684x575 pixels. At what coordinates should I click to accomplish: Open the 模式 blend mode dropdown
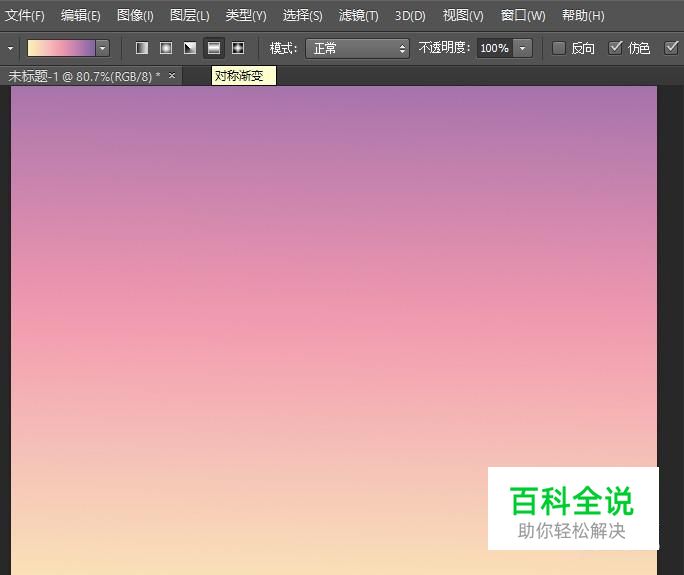tap(357, 48)
